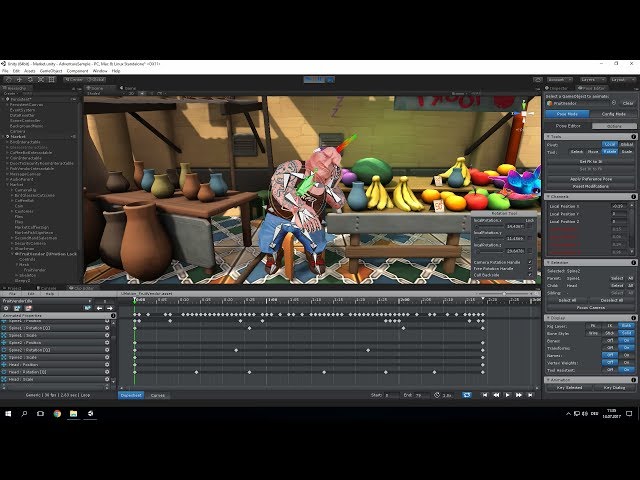This screenshot has width=640, height=480.
Task: Select the Hand tool in Unity toolbar
Action: coord(9,80)
